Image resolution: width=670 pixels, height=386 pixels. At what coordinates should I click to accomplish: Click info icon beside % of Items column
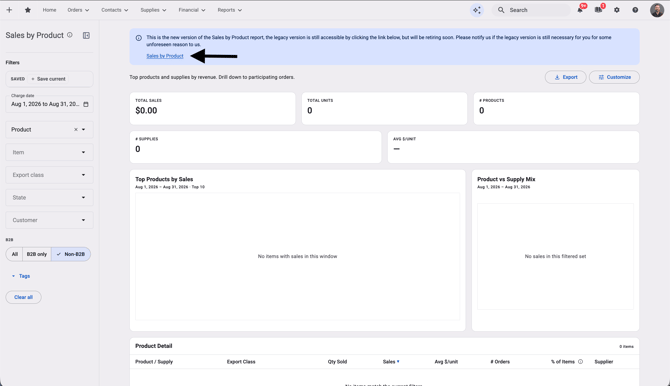click(x=580, y=362)
